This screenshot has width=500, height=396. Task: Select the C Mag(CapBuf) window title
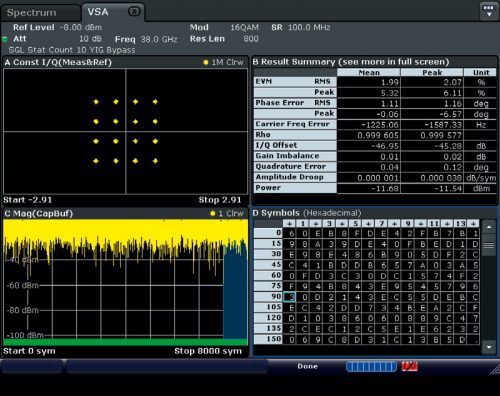coord(39,213)
